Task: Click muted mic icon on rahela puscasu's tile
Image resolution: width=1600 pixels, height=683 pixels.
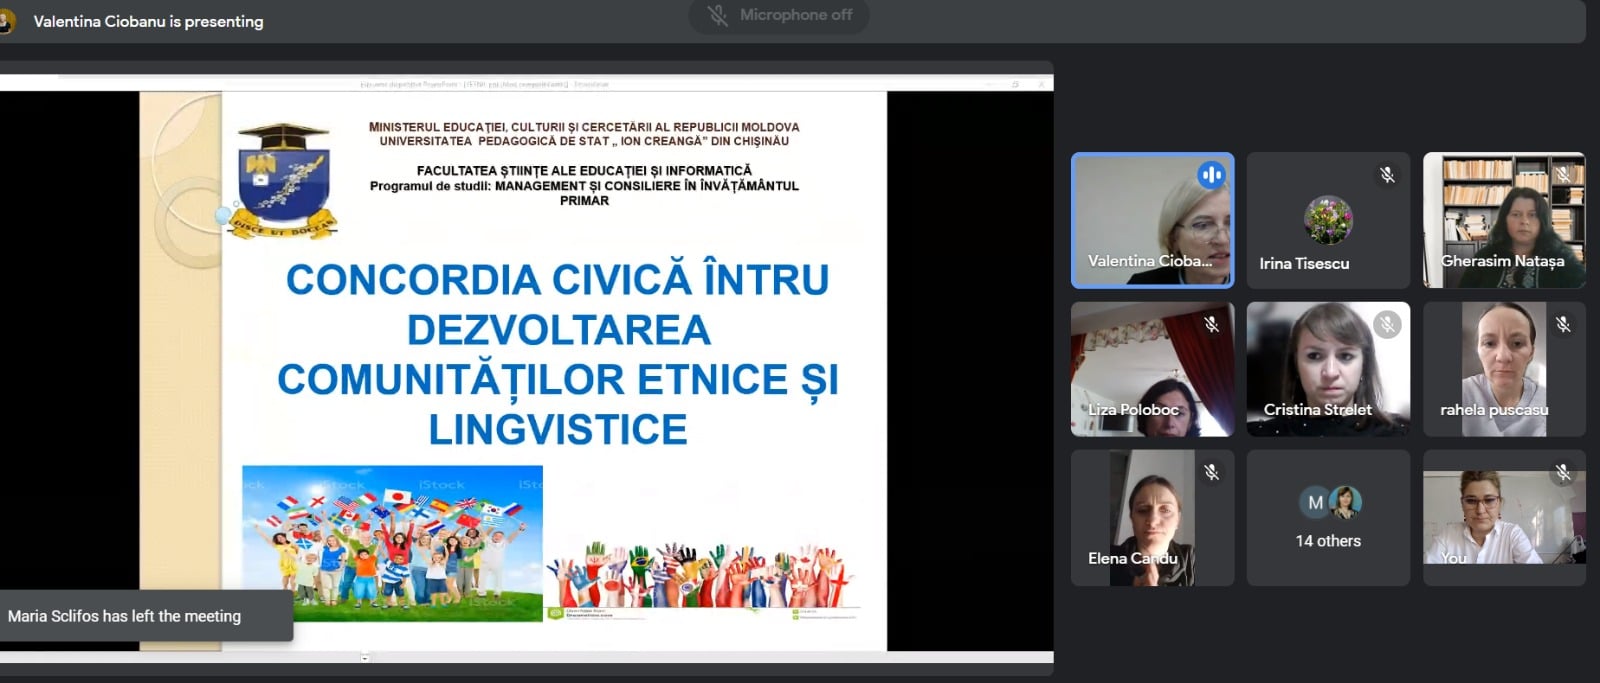Action: pos(1563,325)
